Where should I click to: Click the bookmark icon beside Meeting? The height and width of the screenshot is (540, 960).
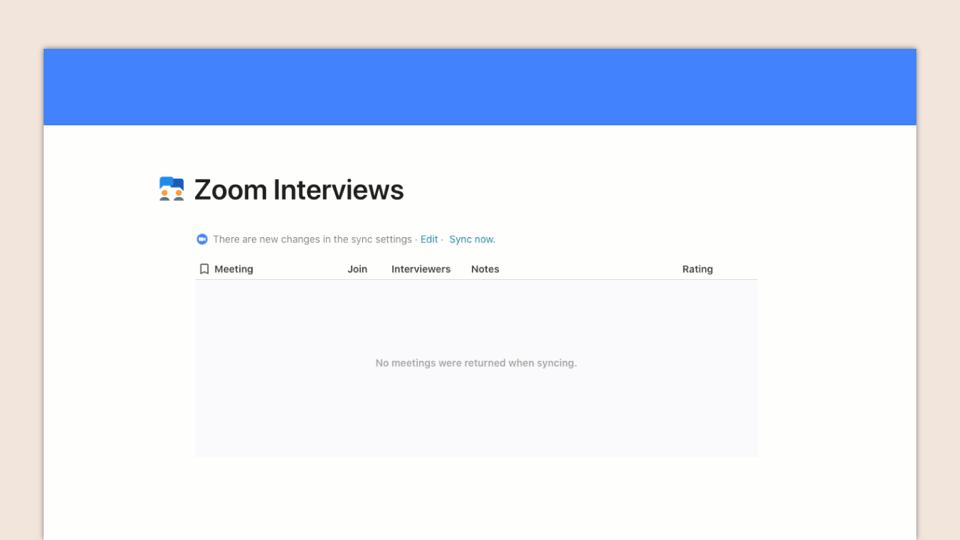click(204, 269)
